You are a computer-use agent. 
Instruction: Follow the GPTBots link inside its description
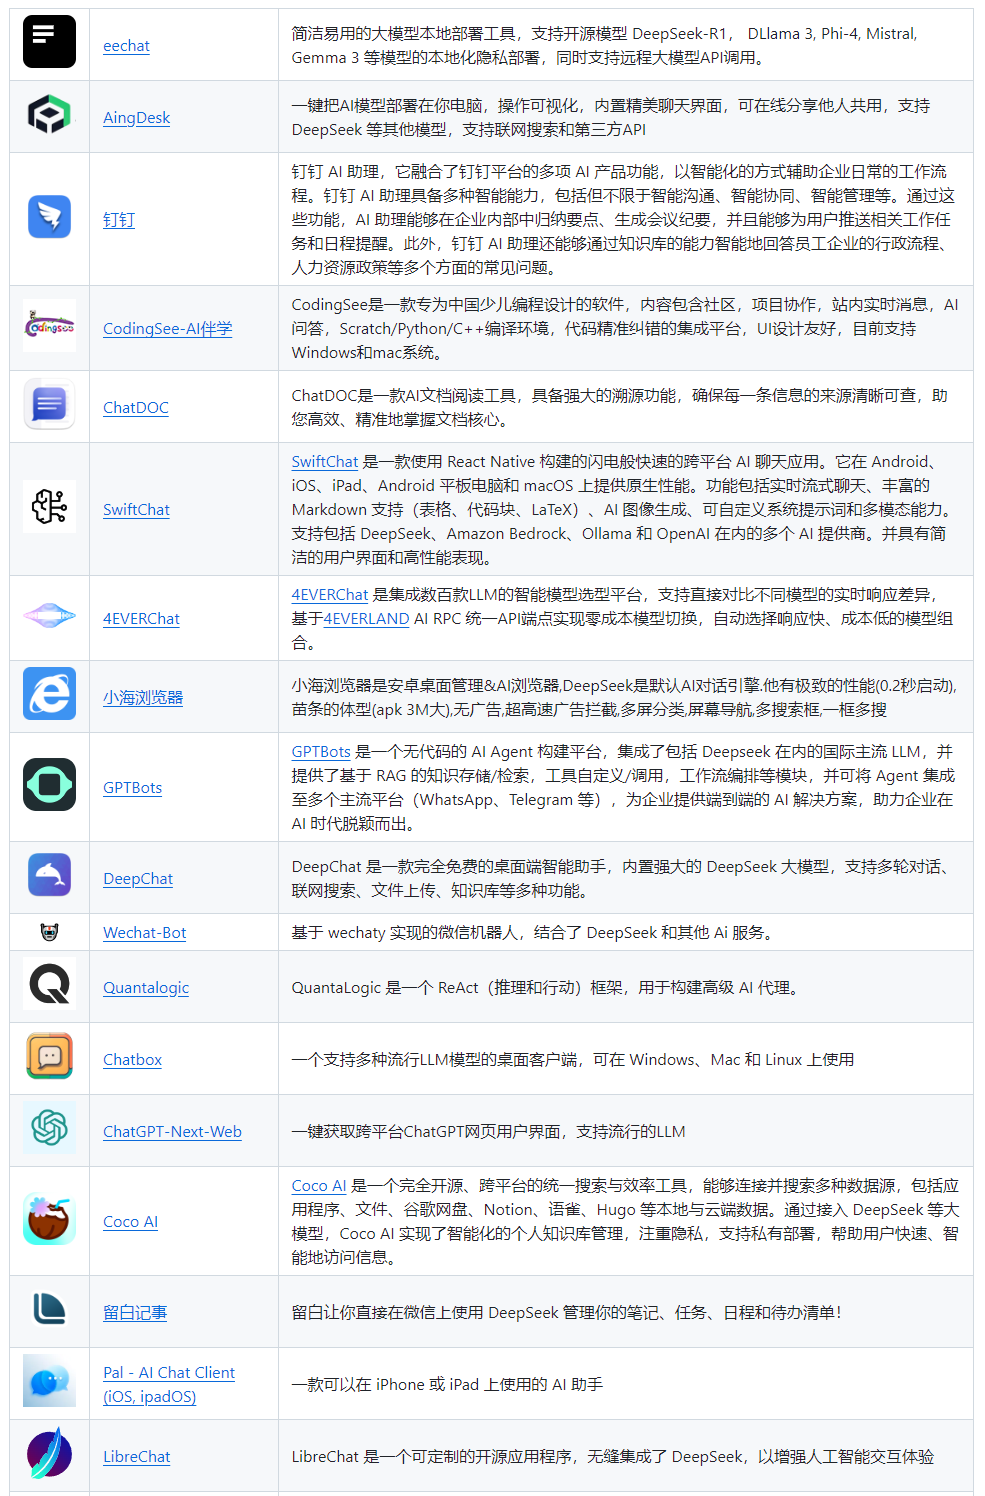pyautogui.click(x=321, y=752)
